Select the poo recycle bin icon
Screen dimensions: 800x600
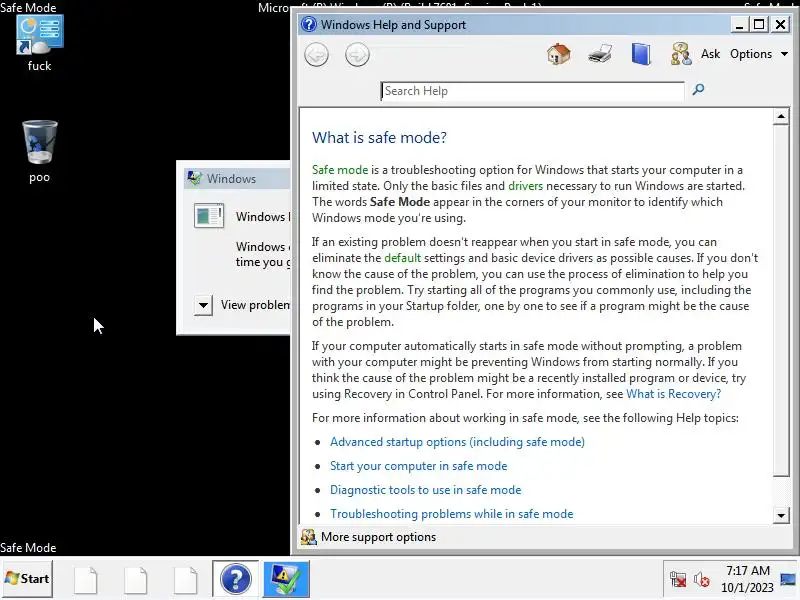coord(39,151)
